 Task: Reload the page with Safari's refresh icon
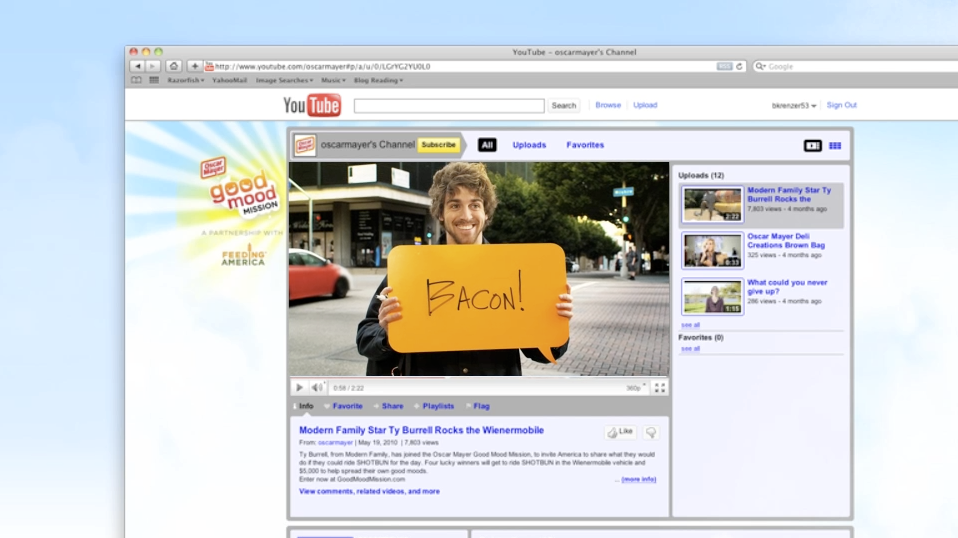point(740,66)
